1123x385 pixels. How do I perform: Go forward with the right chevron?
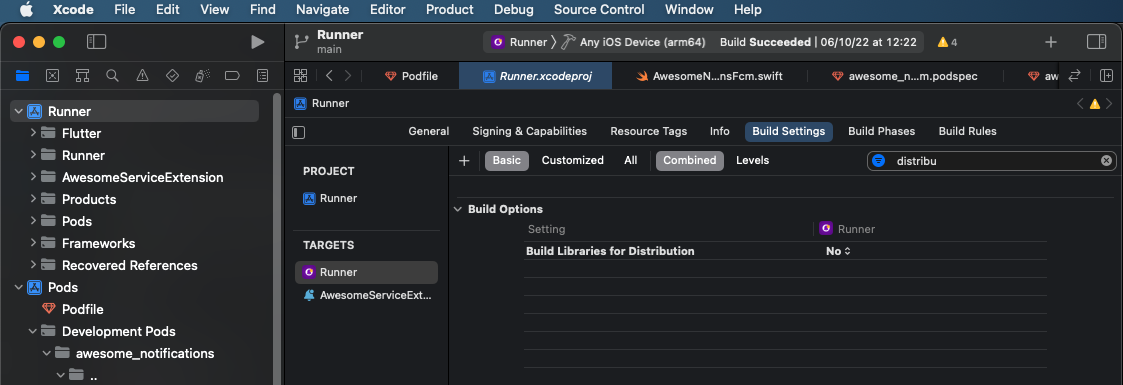(x=348, y=76)
